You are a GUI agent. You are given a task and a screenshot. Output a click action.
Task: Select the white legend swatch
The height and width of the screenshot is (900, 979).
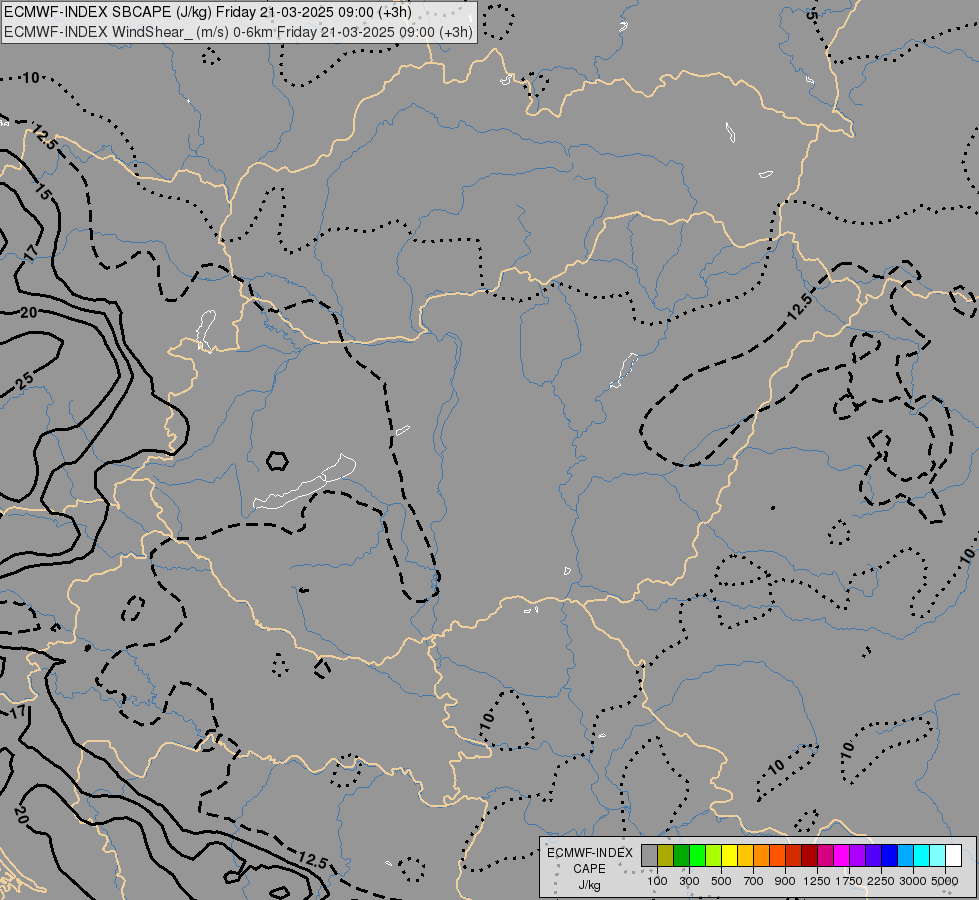(954, 856)
